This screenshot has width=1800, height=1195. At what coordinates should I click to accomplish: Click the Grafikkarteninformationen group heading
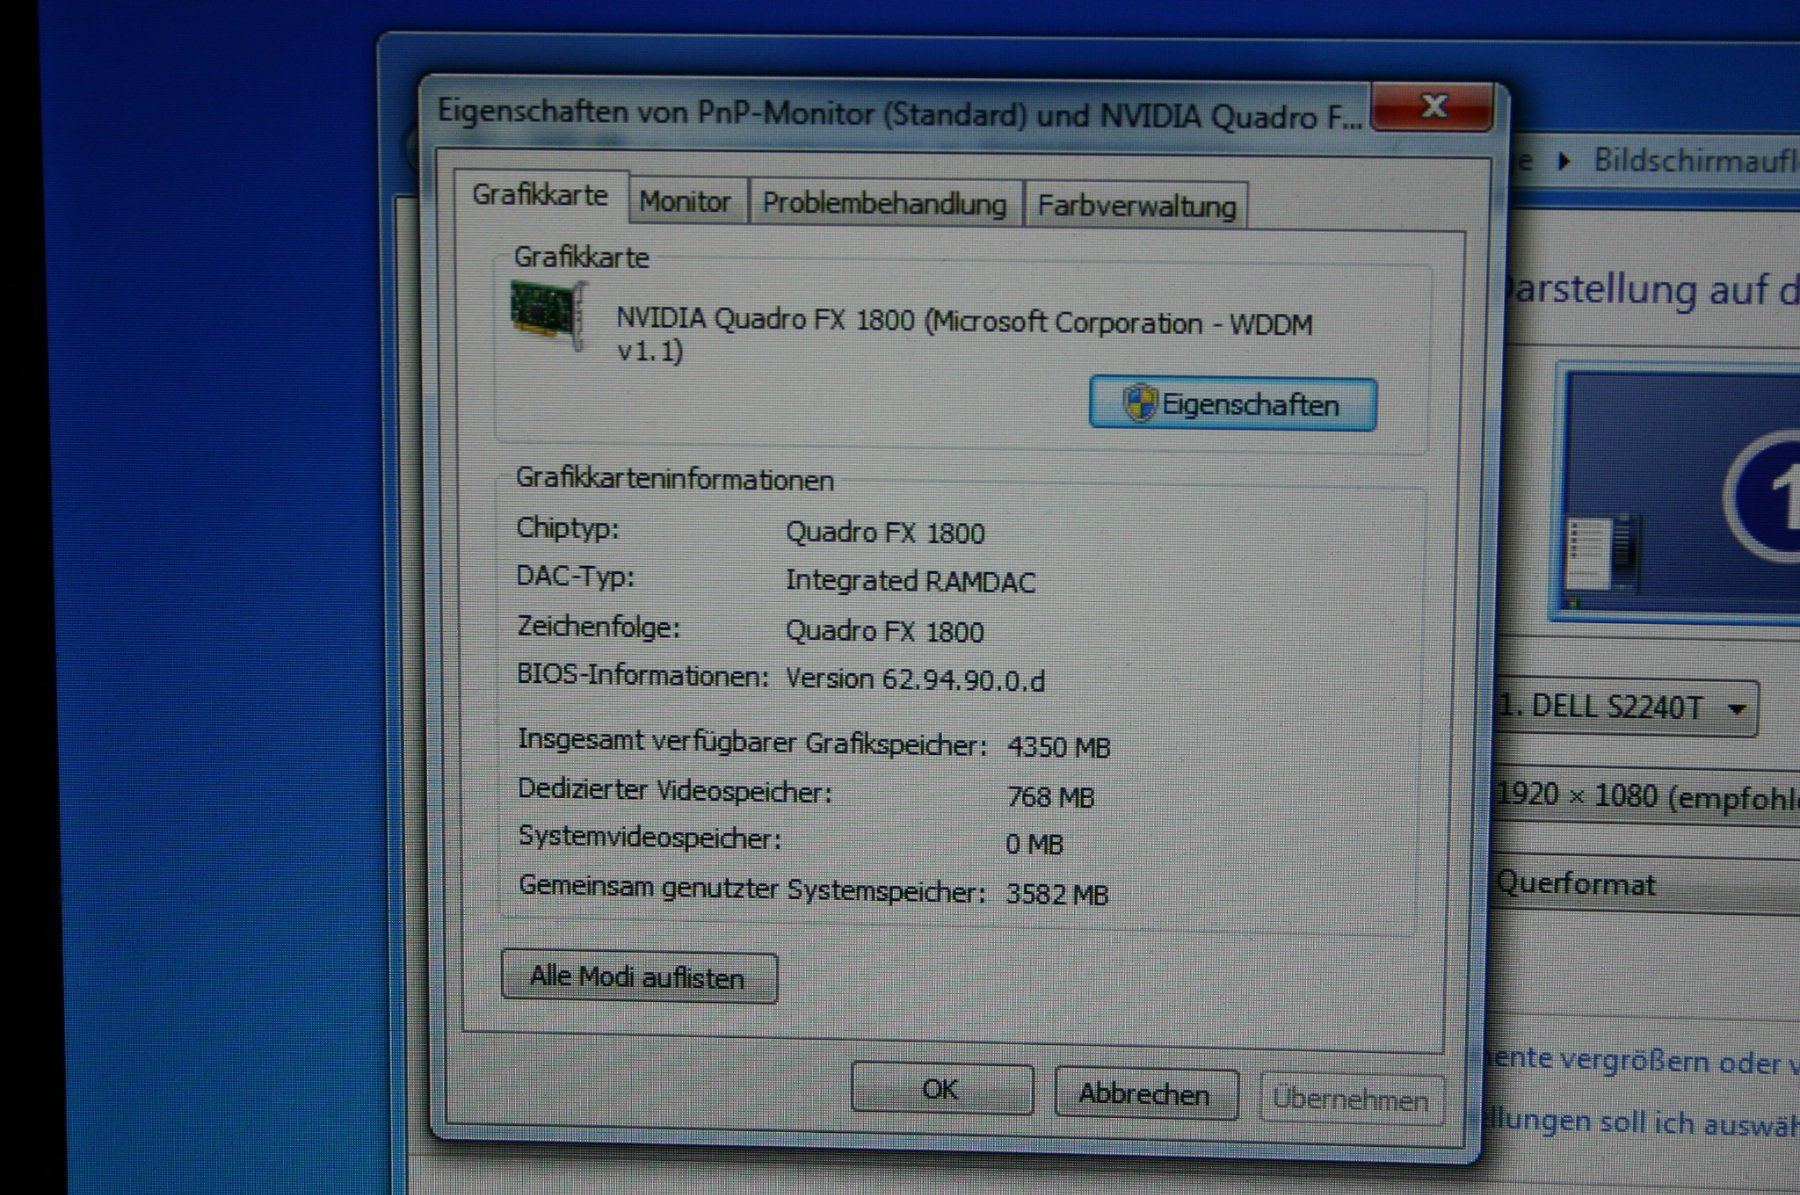click(675, 479)
